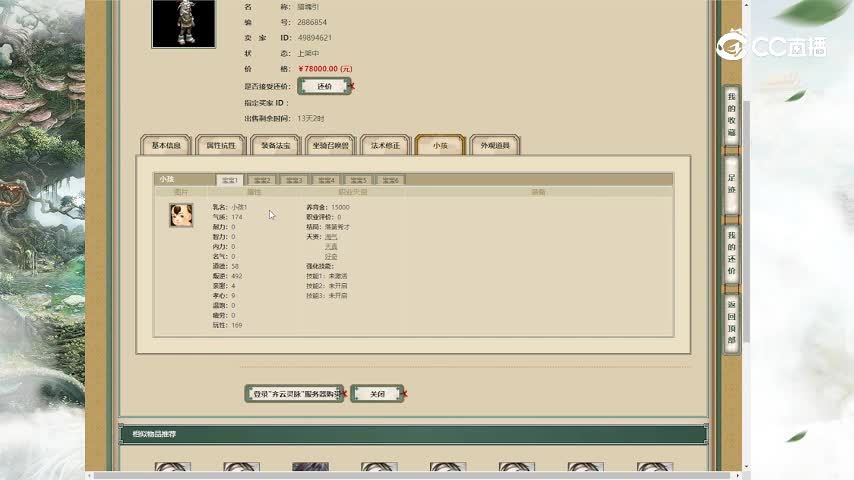
Task: Select the 宝宝4 sub-tab
Action: [x=326, y=180]
